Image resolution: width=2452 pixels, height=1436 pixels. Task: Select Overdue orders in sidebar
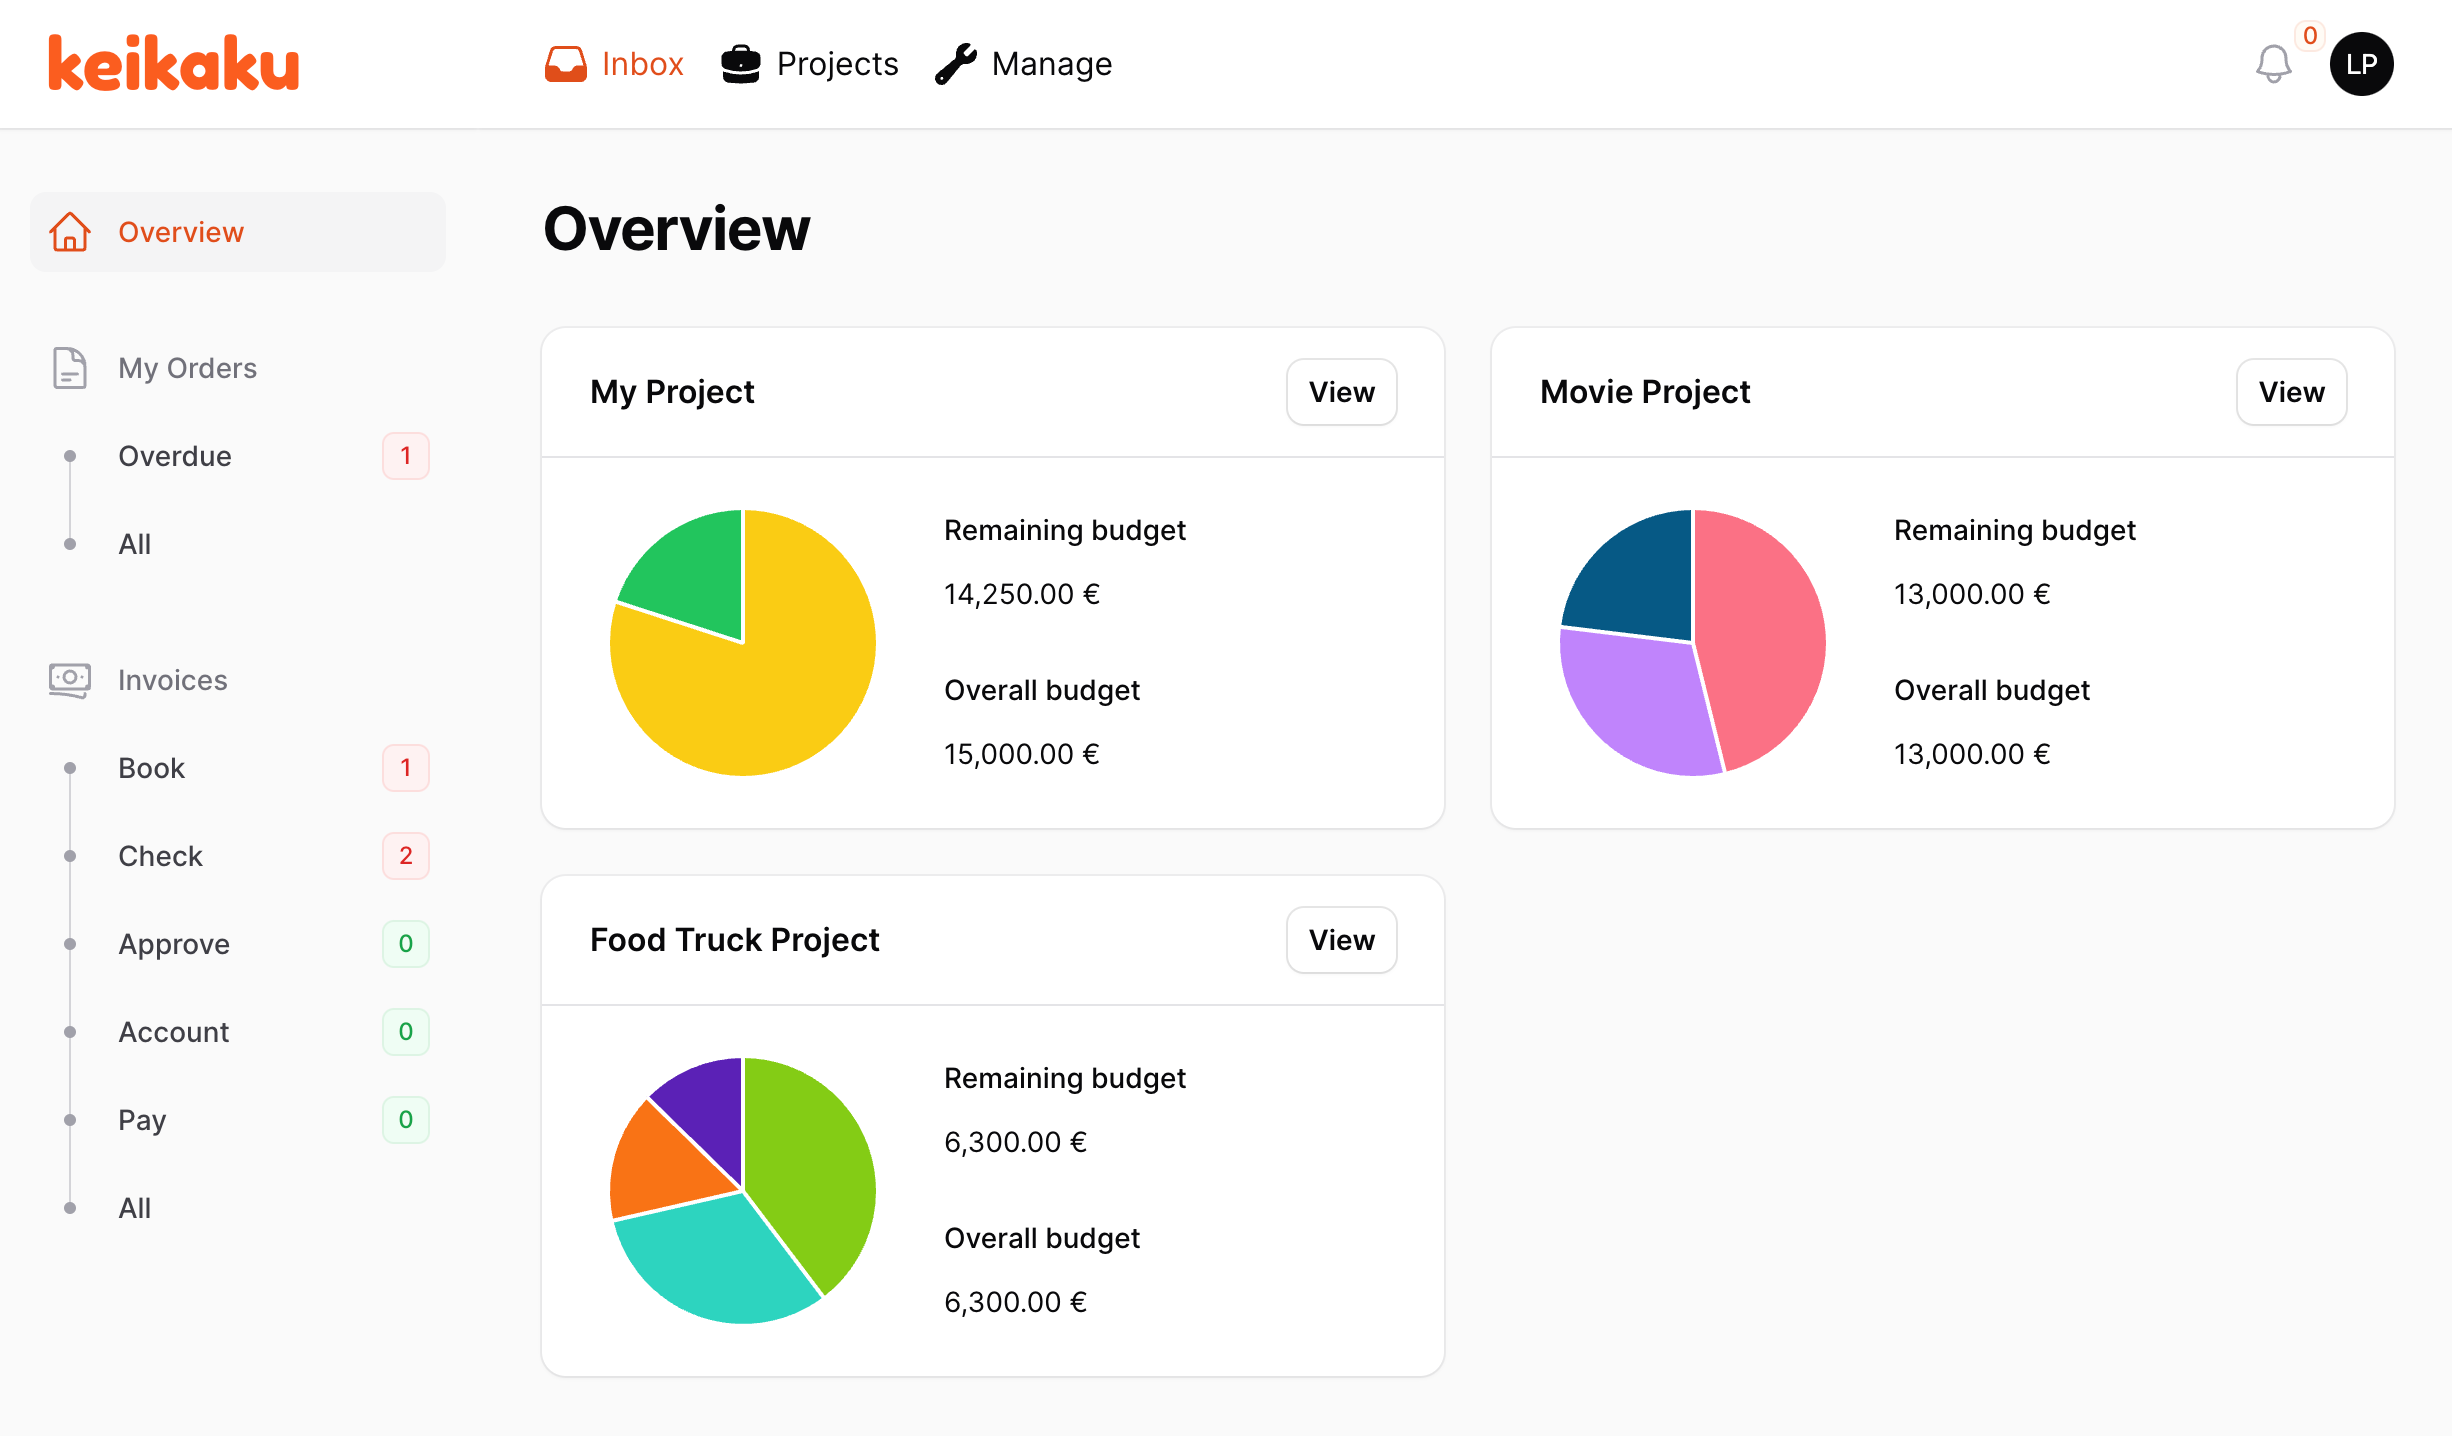[175, 456]
